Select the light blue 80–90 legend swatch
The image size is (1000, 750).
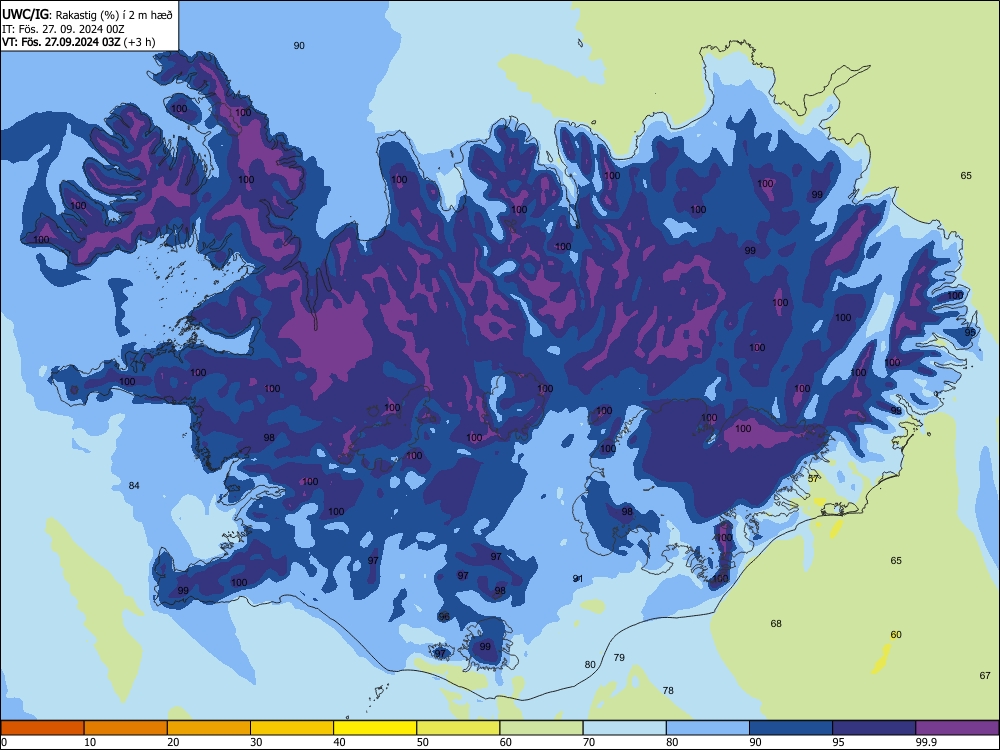(x=708, y=728)
